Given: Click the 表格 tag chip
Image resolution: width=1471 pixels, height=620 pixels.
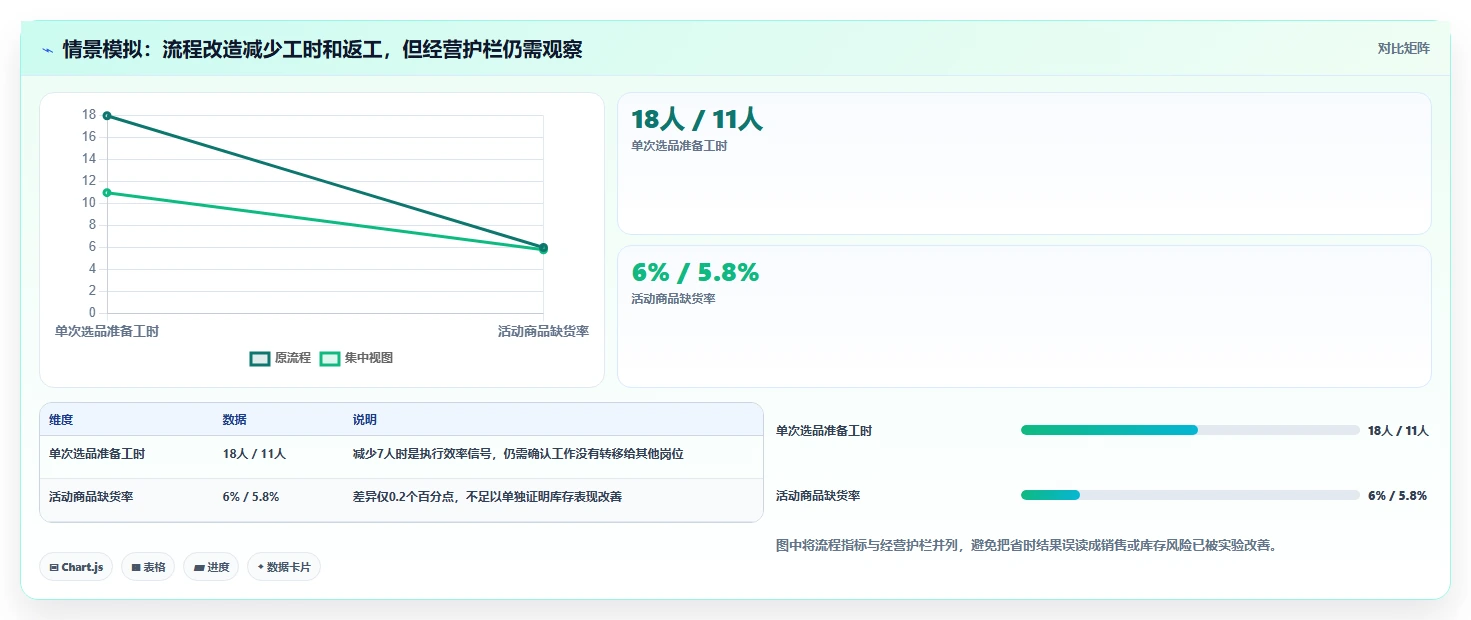Looking at the screenshot, I should pos(148,567).
